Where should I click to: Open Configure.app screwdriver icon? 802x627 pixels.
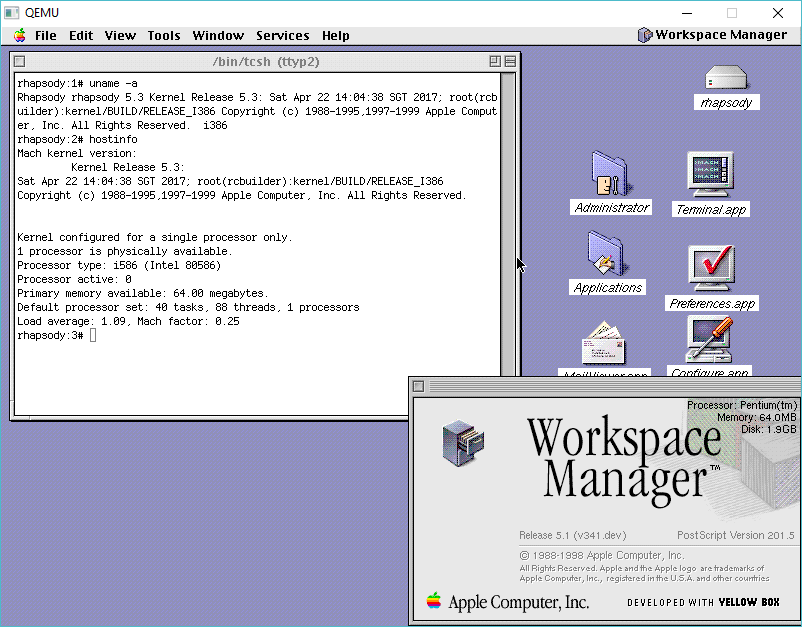point(710,340)
